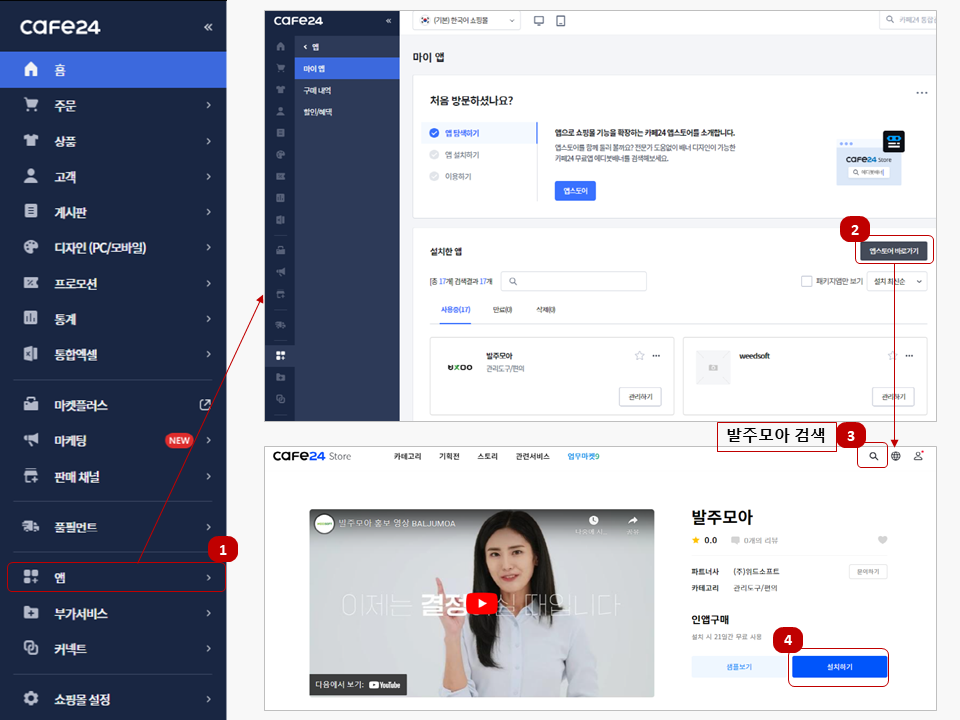
Task: Open the 설치 최신순 sort dropdown
Action: (897, 282)
